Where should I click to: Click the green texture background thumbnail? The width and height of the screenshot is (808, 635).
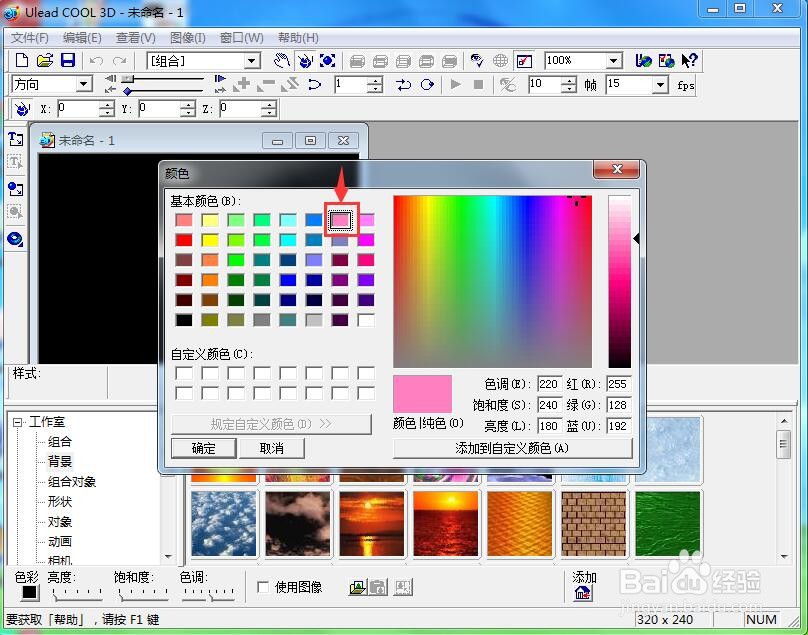click(668, 524)
